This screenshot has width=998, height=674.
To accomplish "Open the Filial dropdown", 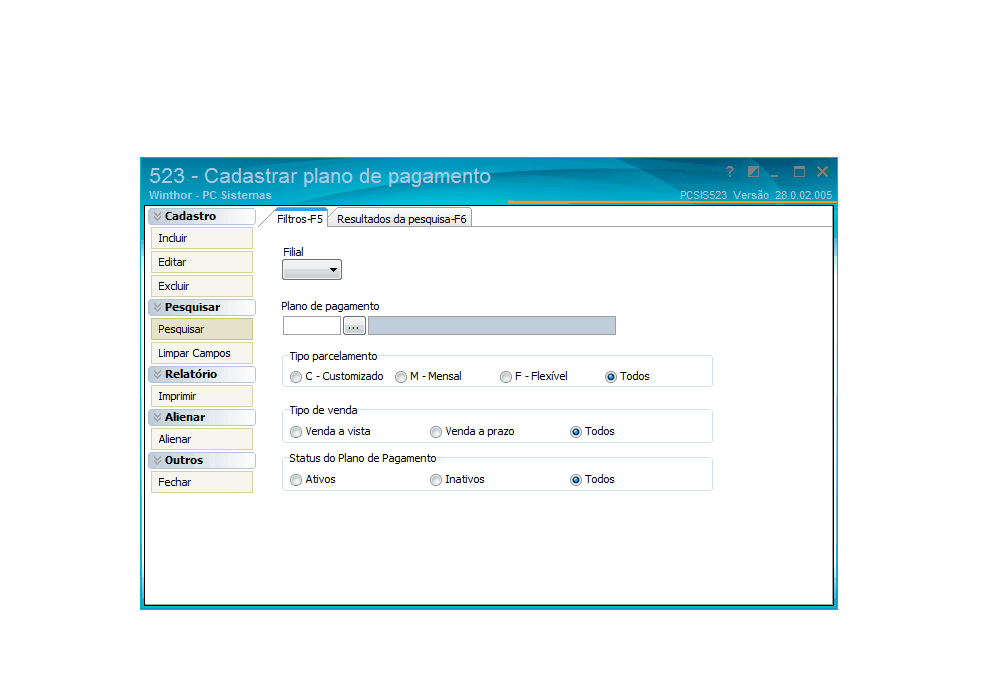I will [x=312, y=270].
